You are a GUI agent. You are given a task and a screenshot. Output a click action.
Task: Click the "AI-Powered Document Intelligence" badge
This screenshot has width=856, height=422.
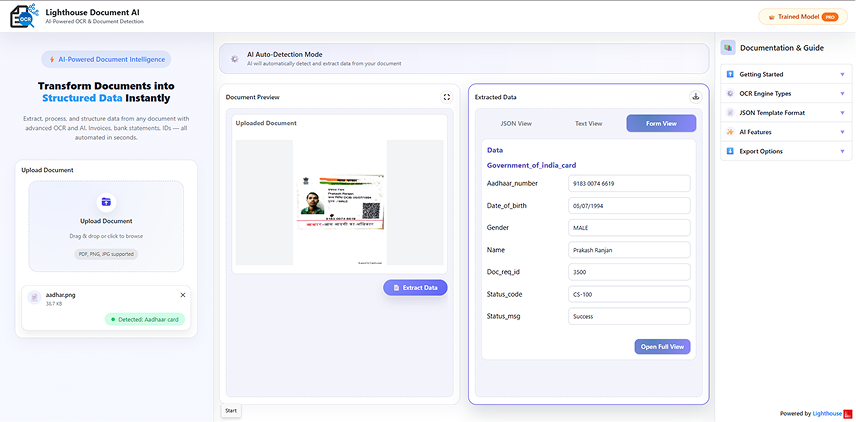[x=106, y=60]
